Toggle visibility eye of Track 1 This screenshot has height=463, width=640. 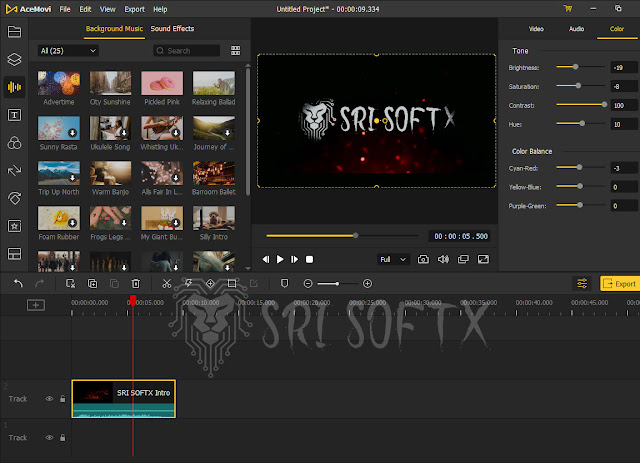click(49, 437)
